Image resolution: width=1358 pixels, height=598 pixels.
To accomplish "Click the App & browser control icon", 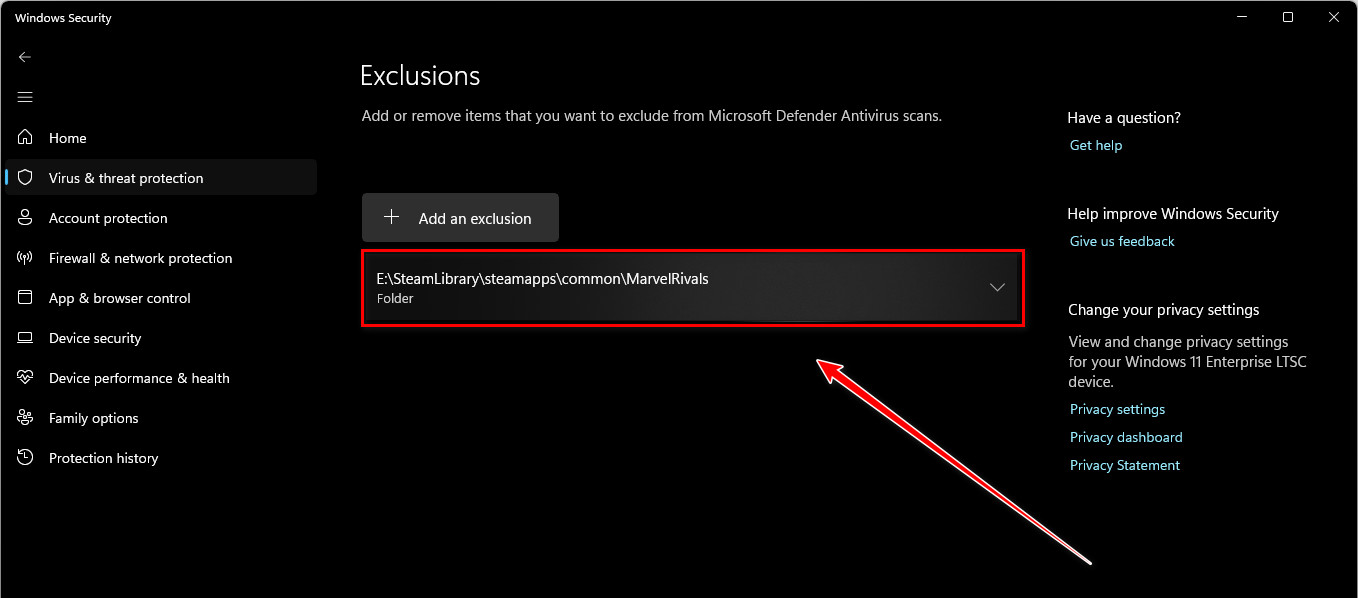I will pyautogui.click(x=26, y=298).
